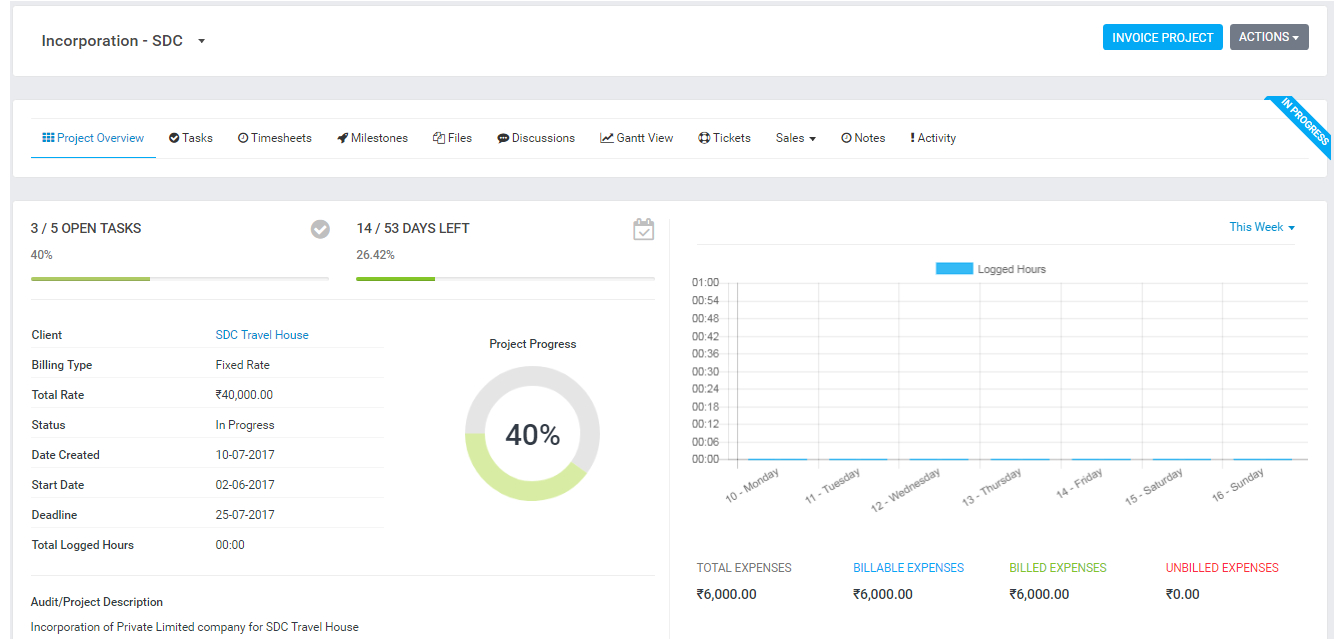Click the Files tab icon
Screen dimensions: 1343x639
coord(438,138)
